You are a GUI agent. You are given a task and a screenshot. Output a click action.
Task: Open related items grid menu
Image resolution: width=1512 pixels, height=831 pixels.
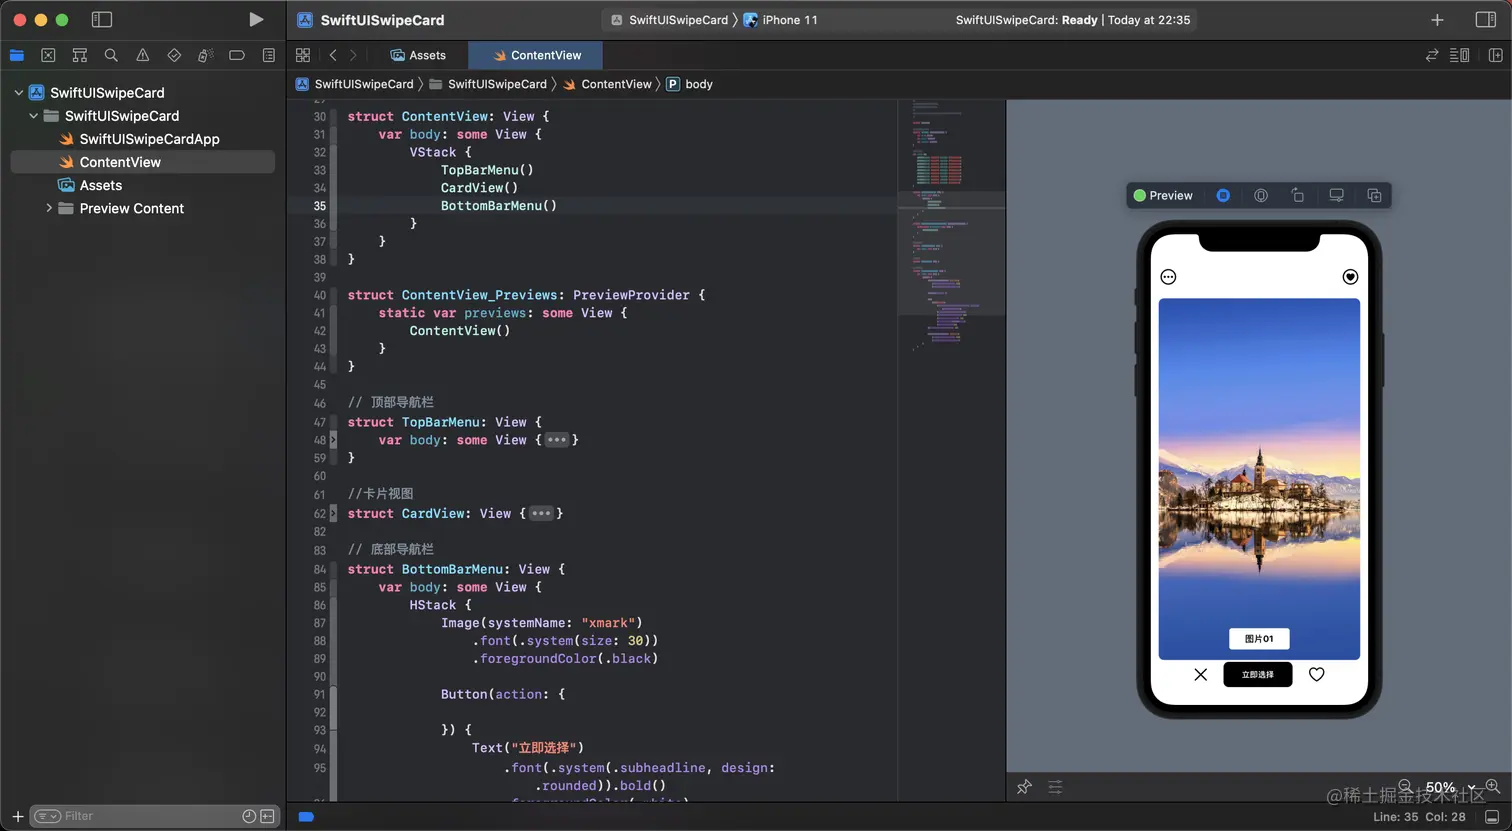tap(303, 55)
